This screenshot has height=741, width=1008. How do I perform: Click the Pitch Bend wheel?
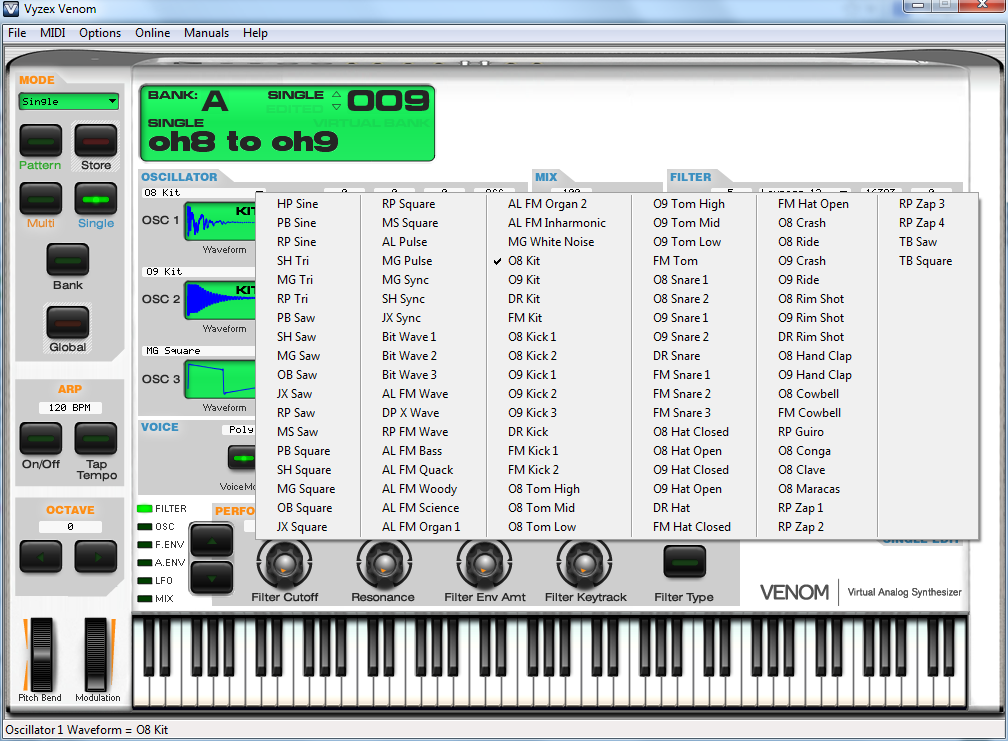pyautogui.click(x=40, y=654)
